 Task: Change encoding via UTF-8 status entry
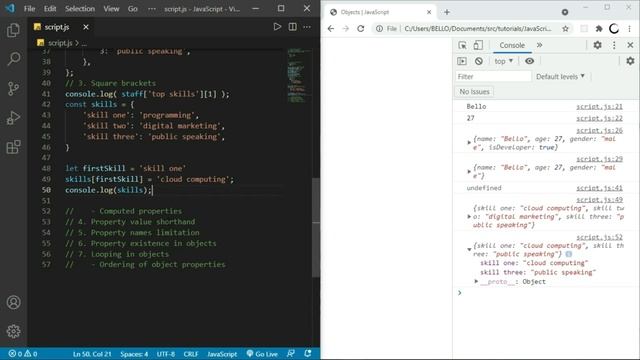tap(166, 354)
